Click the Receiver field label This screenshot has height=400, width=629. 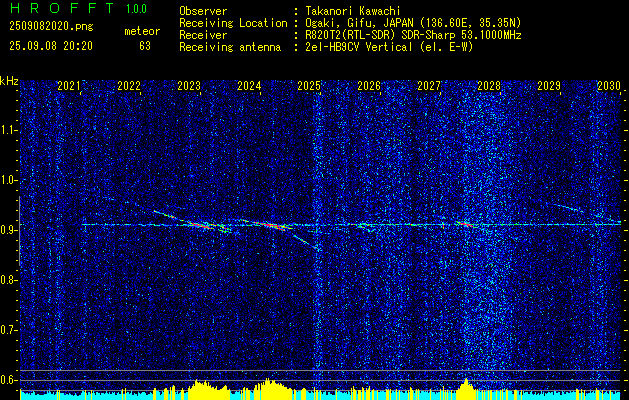(x=203, y=35)
